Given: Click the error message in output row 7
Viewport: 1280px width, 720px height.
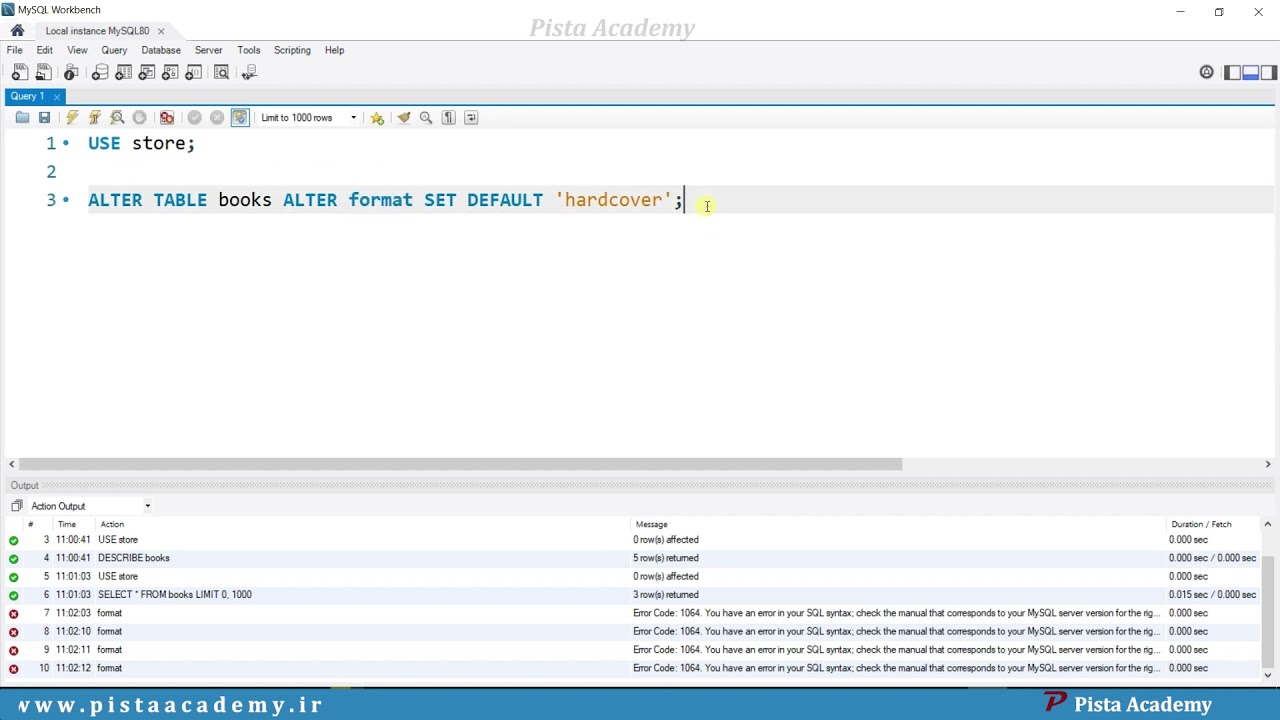Looking at the screenshot, I should click(x=897, y=613).
